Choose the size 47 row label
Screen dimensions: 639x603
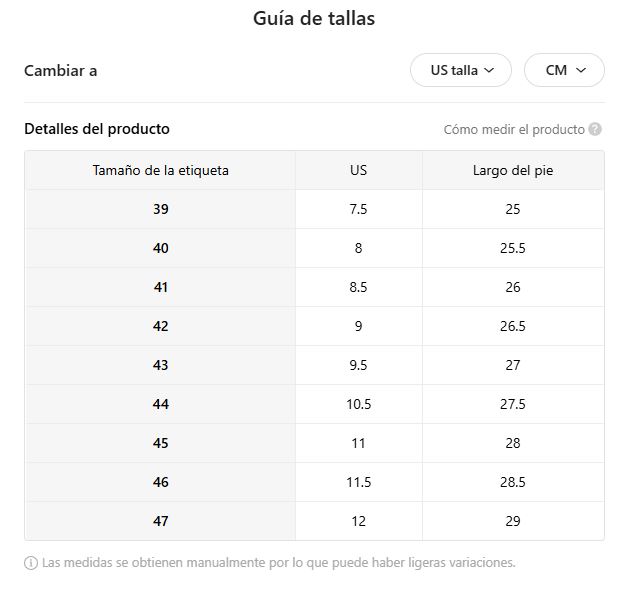pos(161,521)
